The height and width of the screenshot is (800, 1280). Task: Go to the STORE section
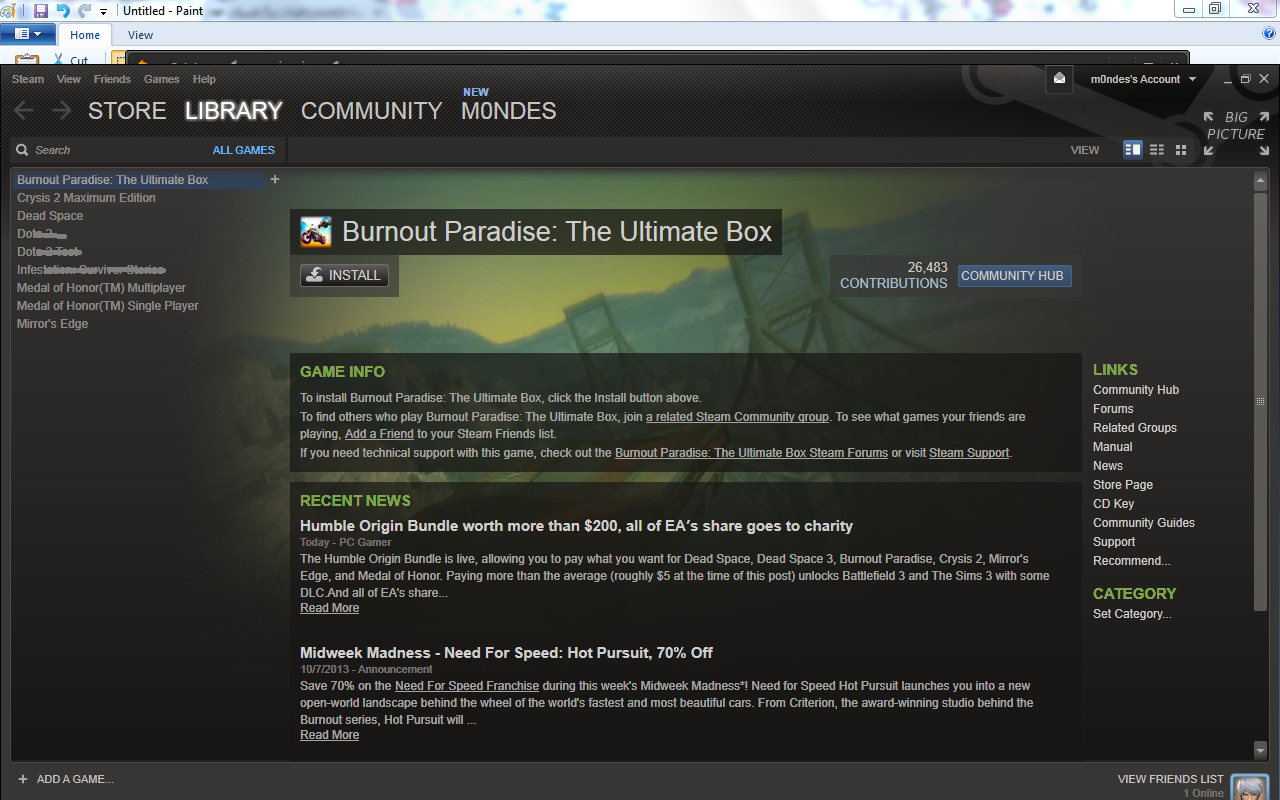click(127, 111)
